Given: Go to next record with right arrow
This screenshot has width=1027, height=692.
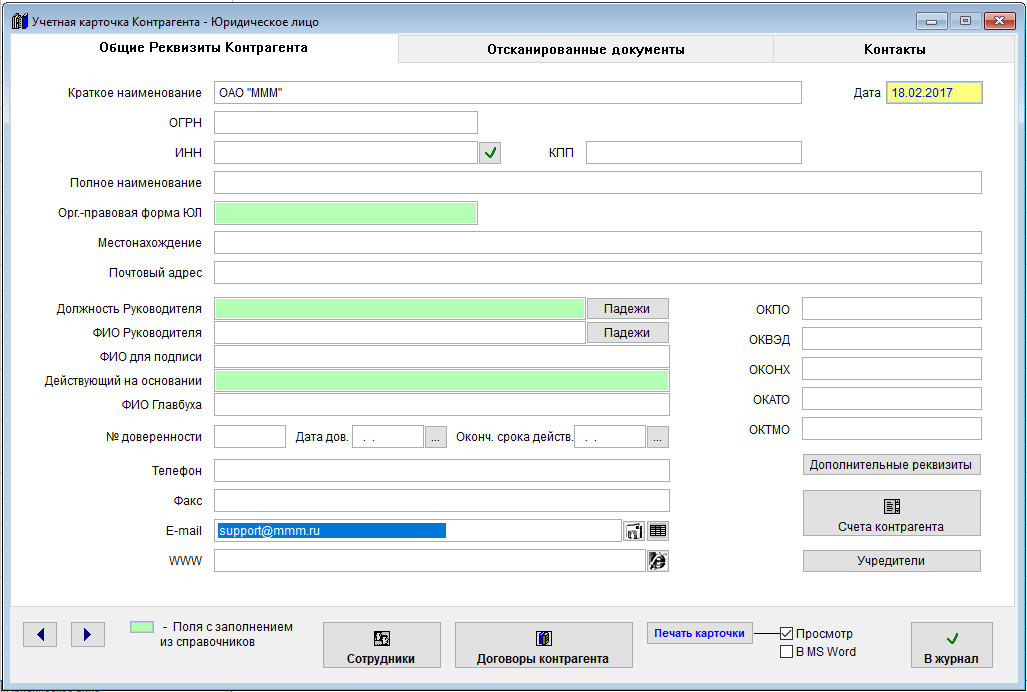Looking at the screenshot, I should point(87,634).
